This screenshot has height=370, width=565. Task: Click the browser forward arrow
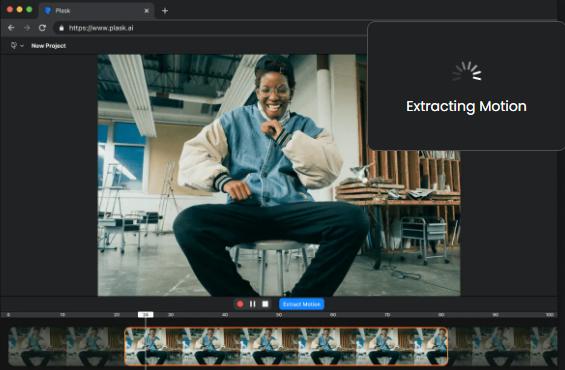[27, 28]
